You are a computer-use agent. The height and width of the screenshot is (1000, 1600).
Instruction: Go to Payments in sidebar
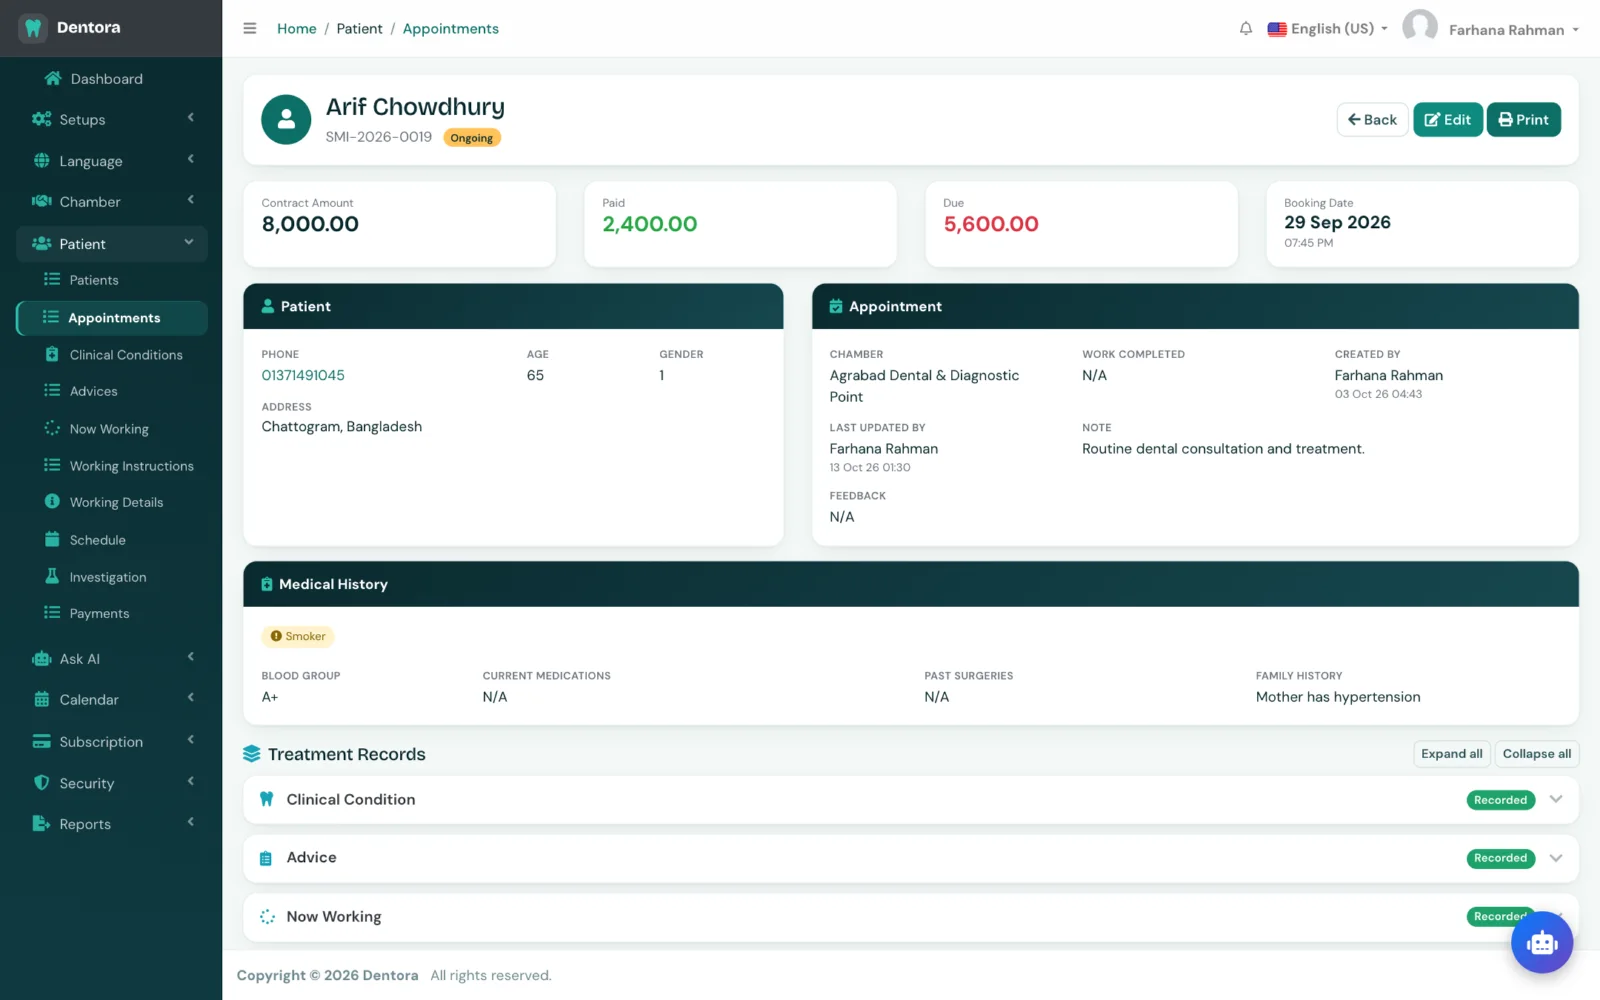click(x=99, y=614)
